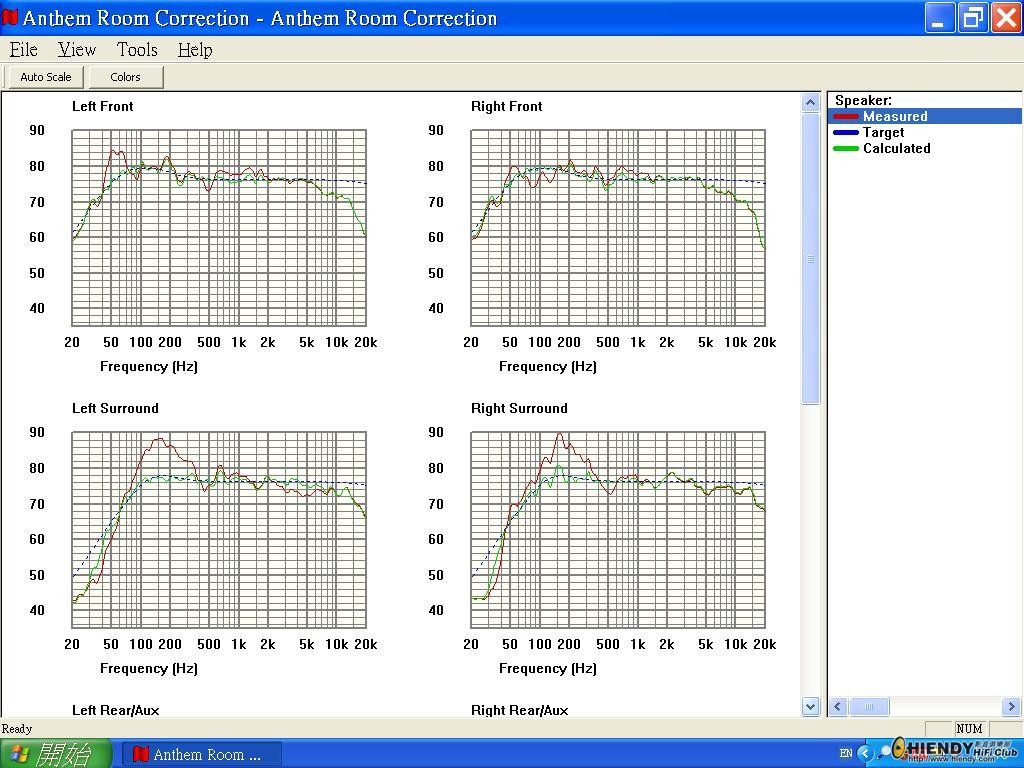Image resolution: width=1024 pixels, height=768 pixels.
Task: Click the NUM status bar indicator
Action: click(969, 728)
